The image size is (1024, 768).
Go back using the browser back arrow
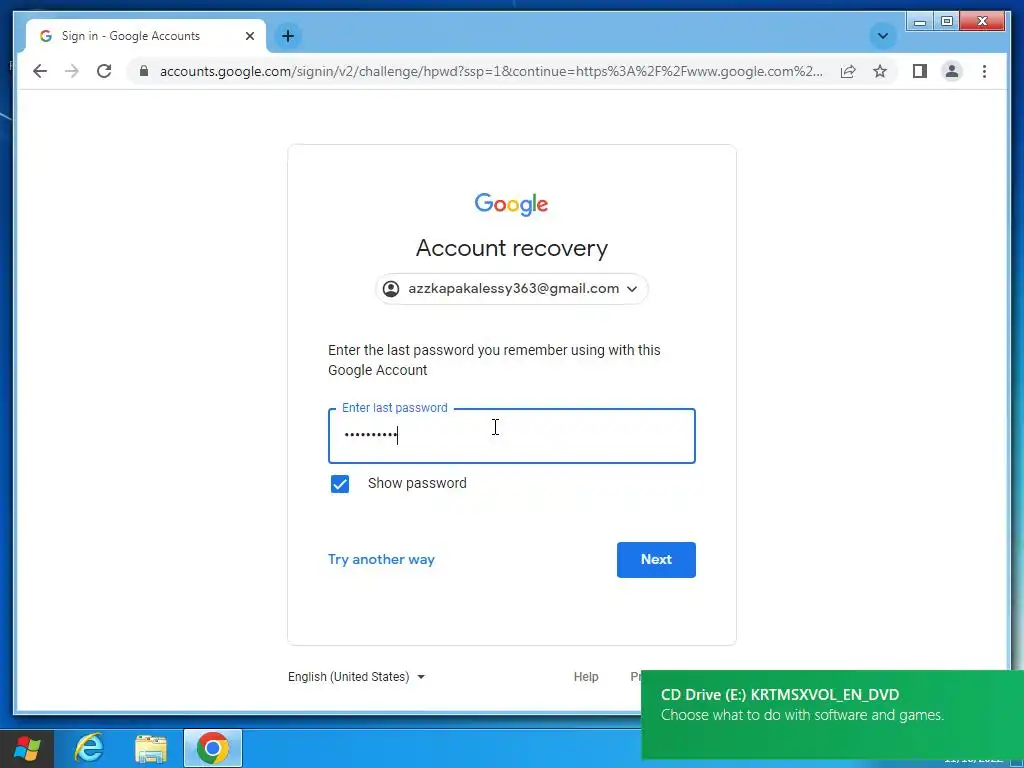40,71
